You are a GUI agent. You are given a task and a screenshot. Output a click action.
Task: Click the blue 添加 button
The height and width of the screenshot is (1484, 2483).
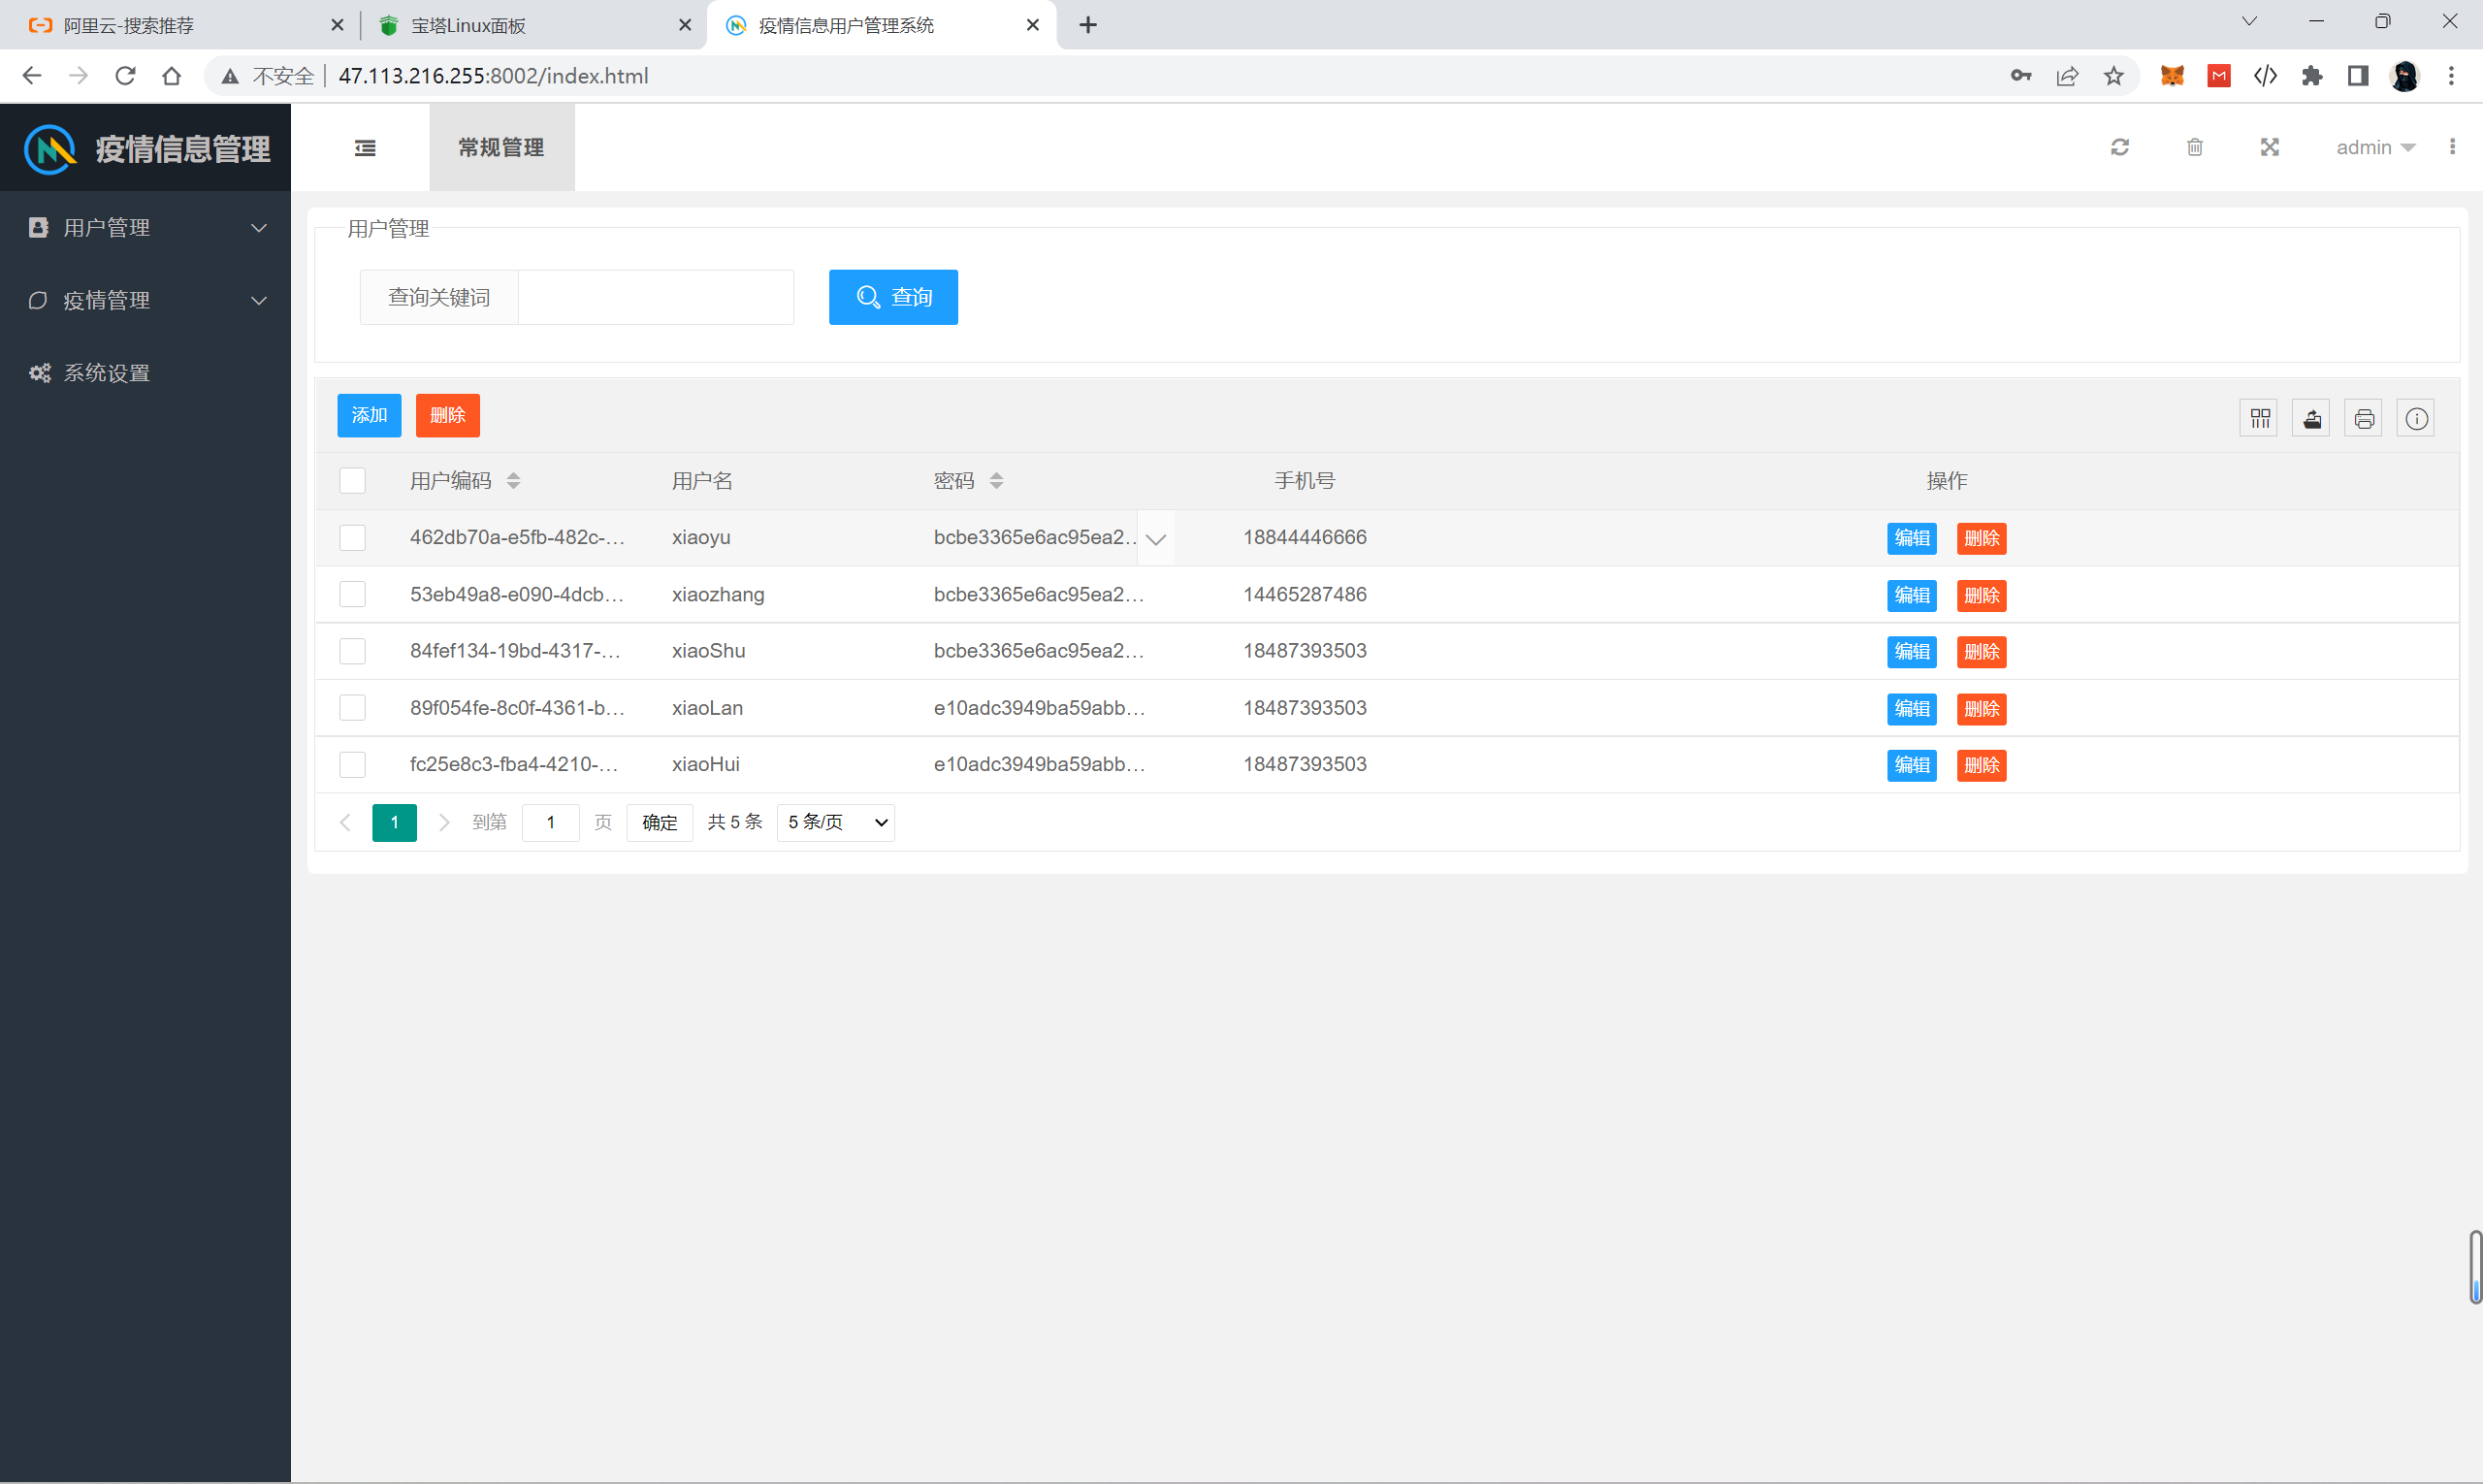[369, 416]
